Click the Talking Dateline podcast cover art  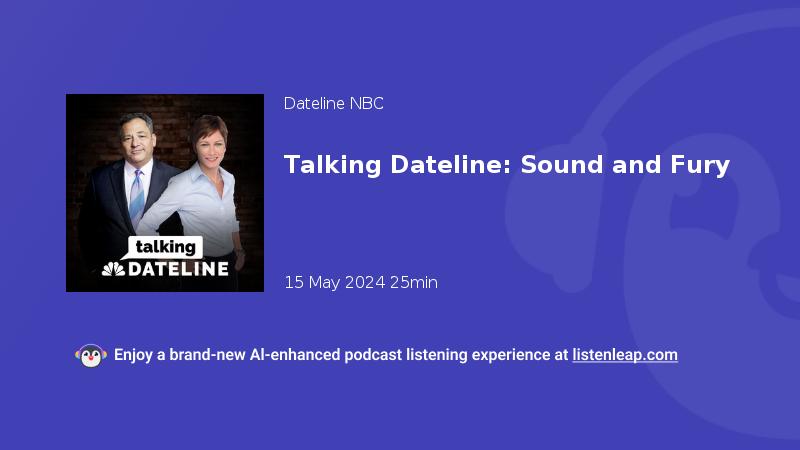(165, 193)
